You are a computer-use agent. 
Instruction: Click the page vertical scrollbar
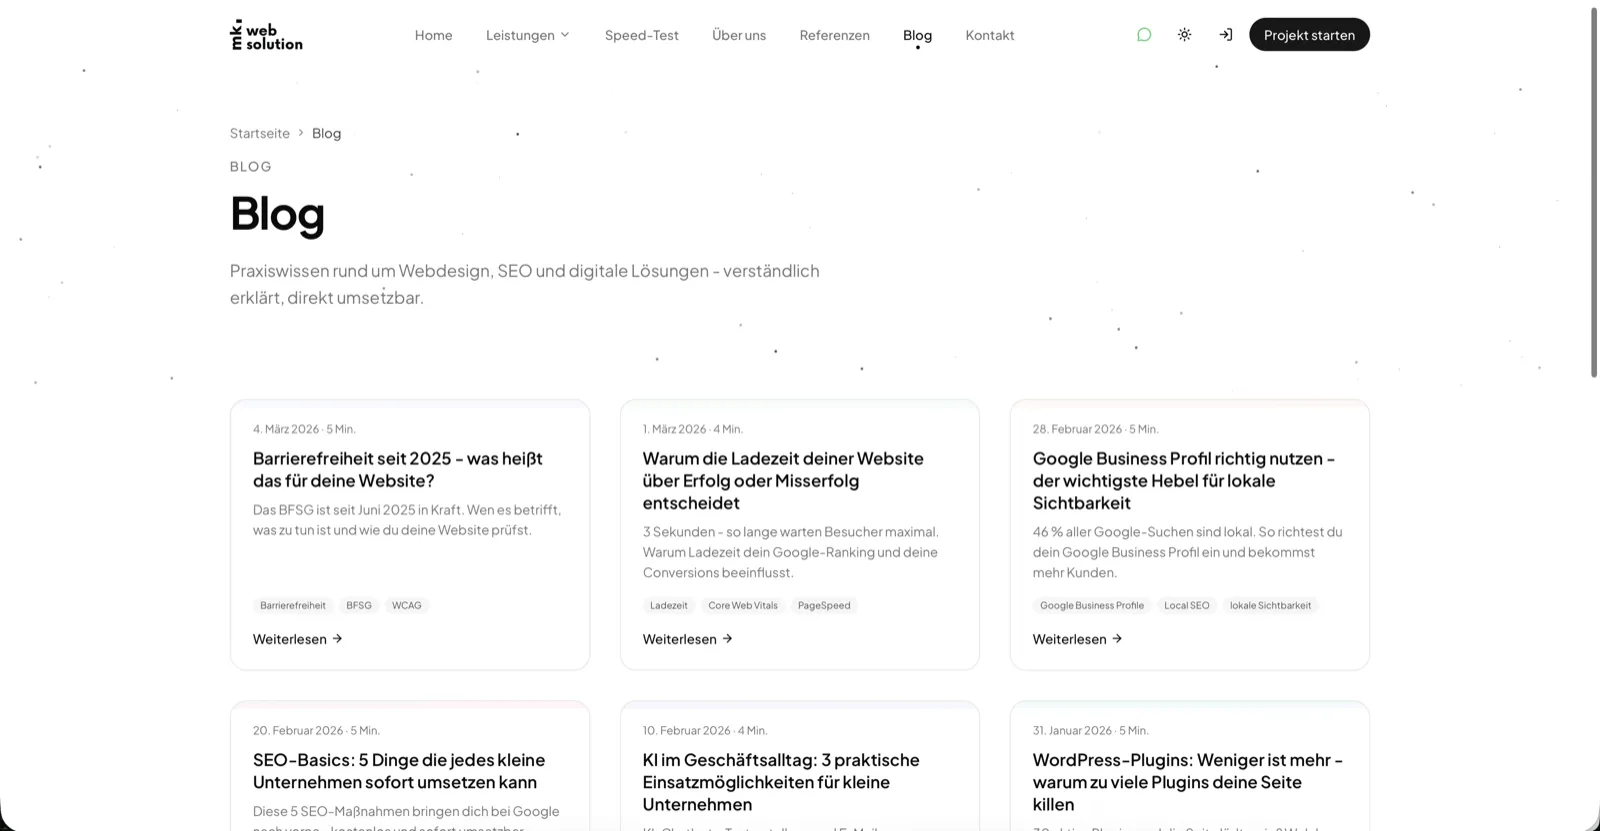point(1594,192)
